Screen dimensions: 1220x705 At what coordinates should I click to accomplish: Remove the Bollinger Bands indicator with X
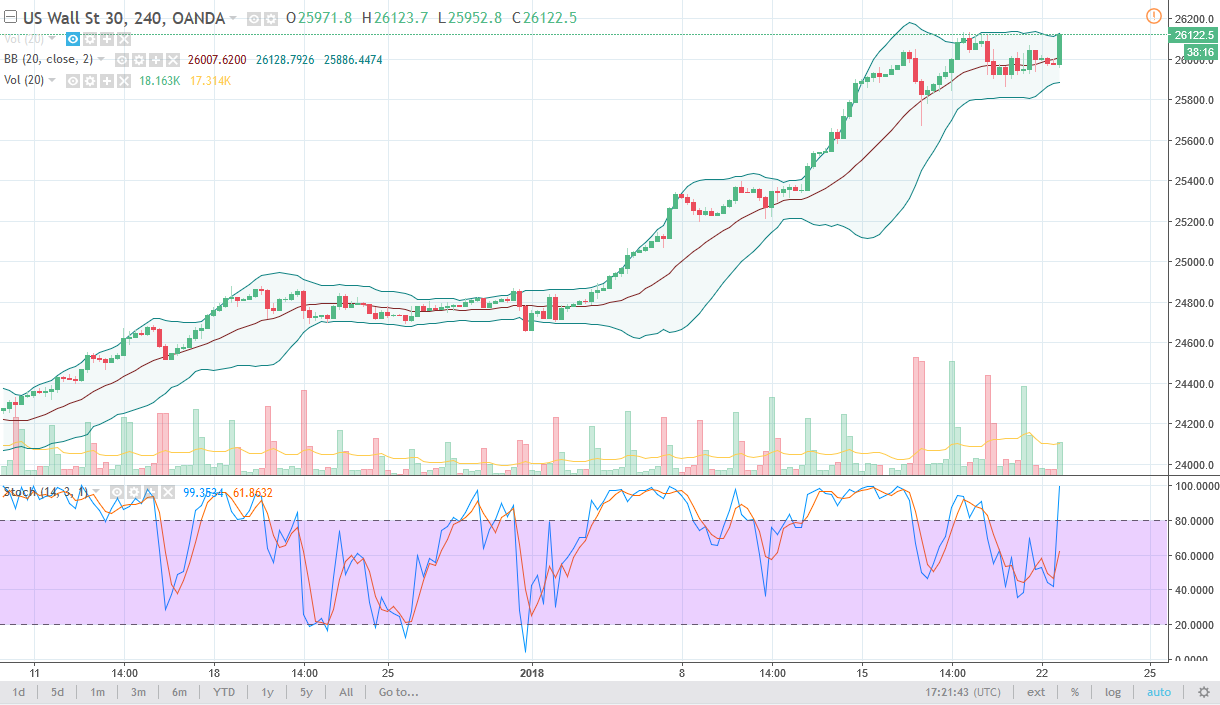click(173, 60)
